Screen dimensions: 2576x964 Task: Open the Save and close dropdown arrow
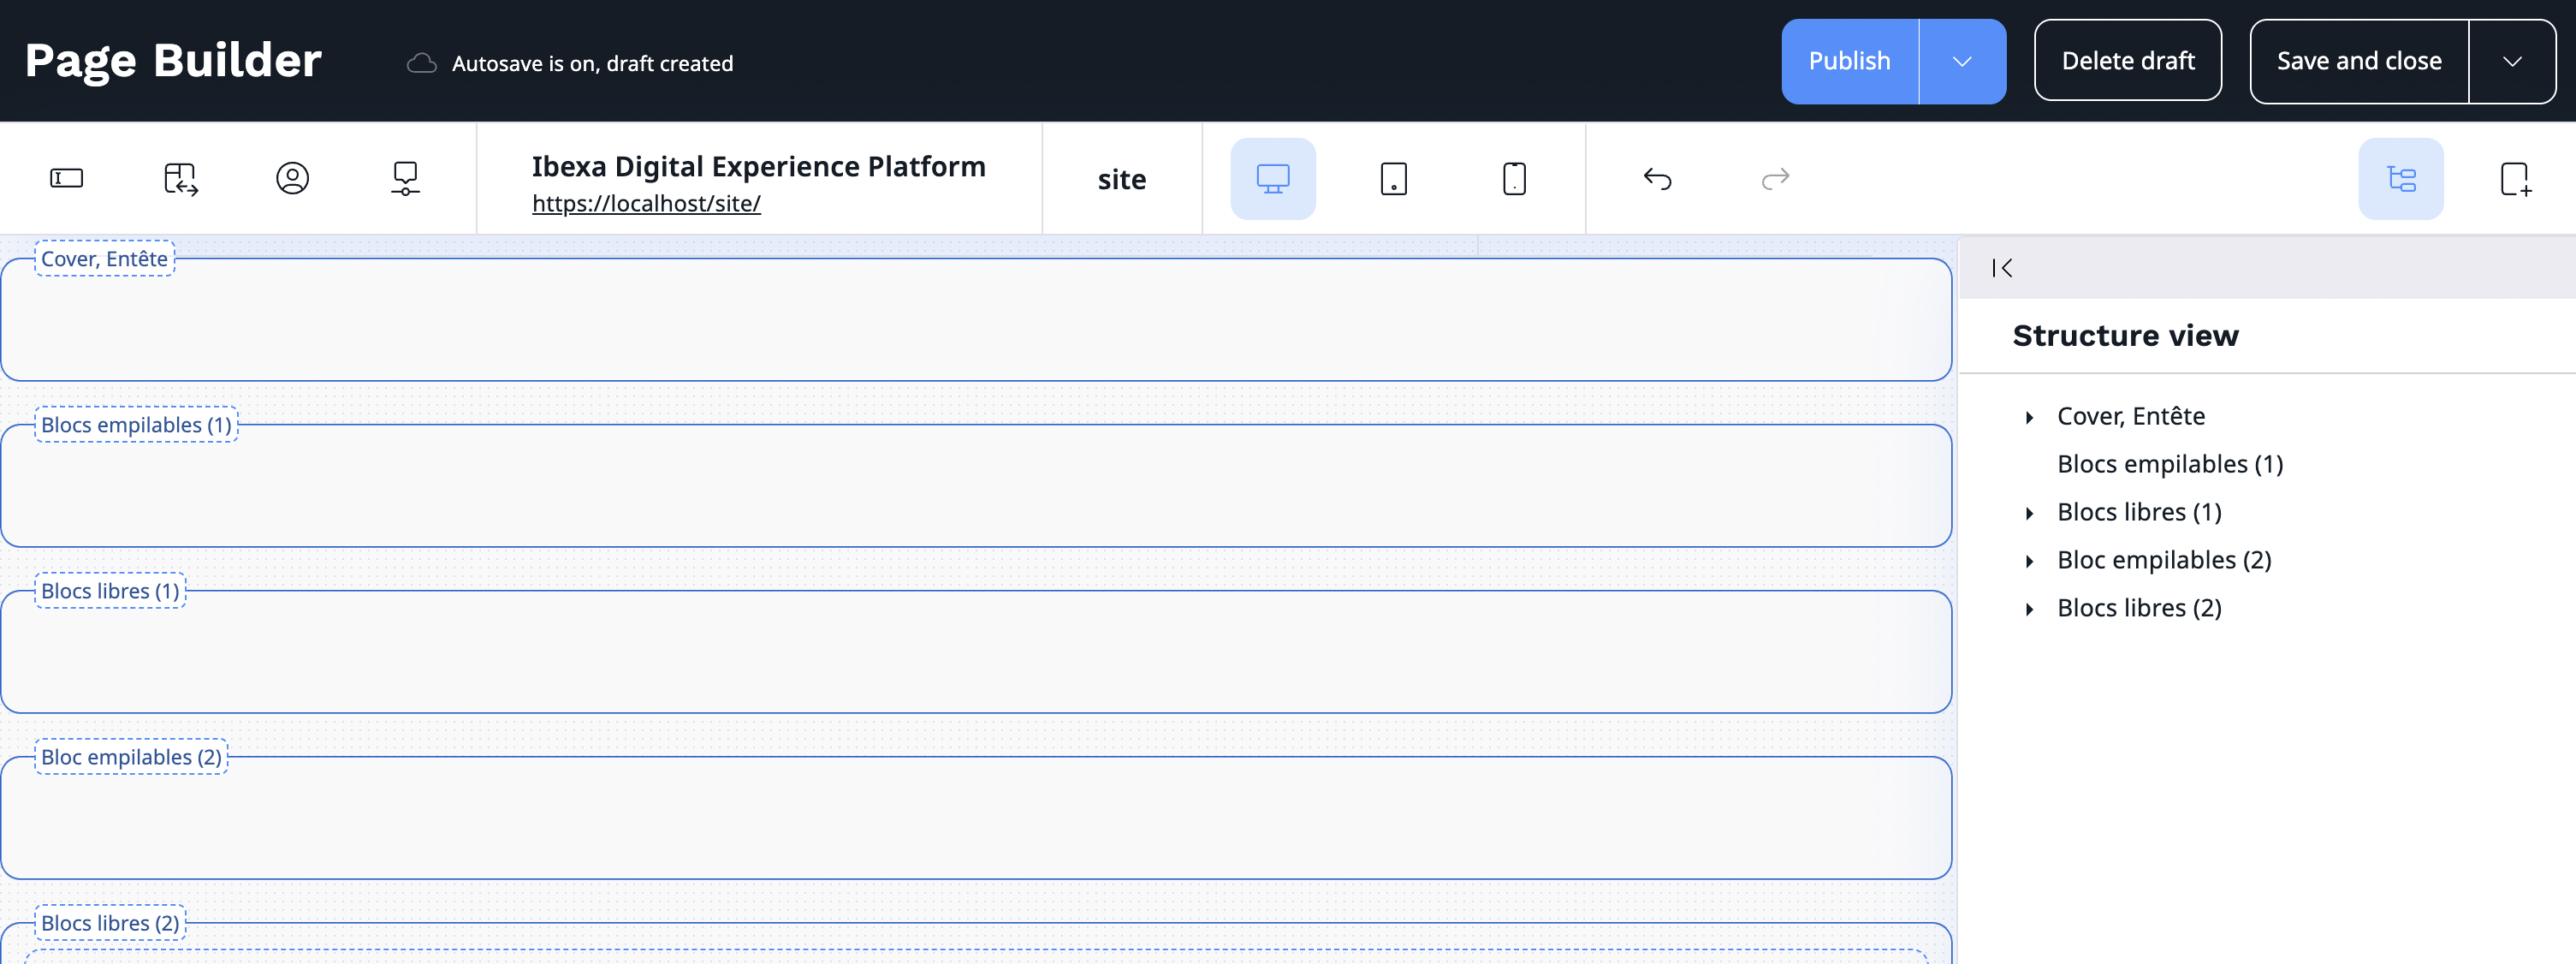[x=2512, y=61]
